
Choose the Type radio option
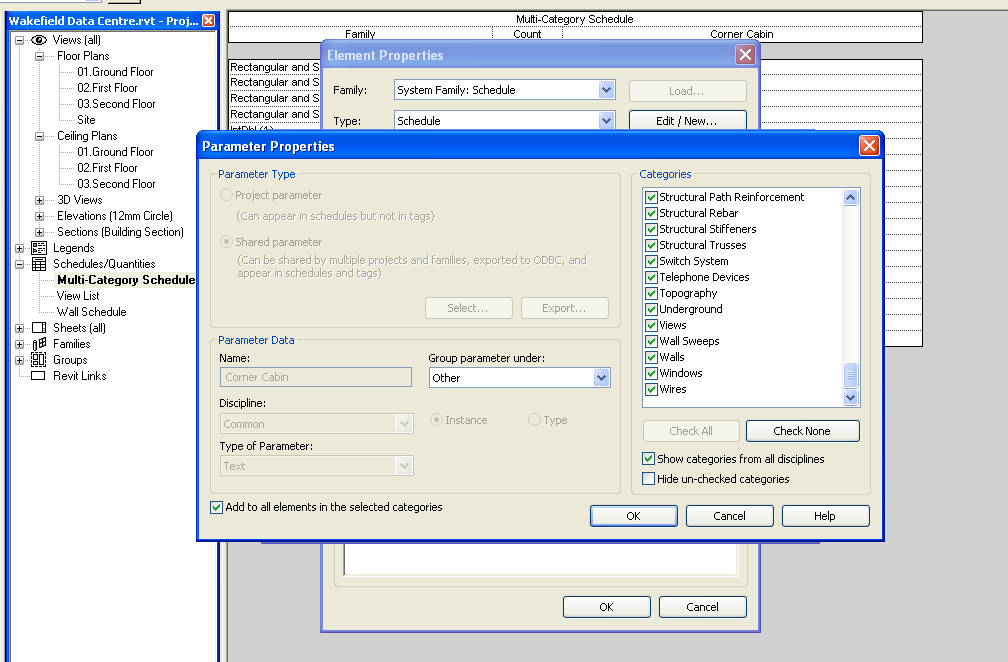point(534,420)
